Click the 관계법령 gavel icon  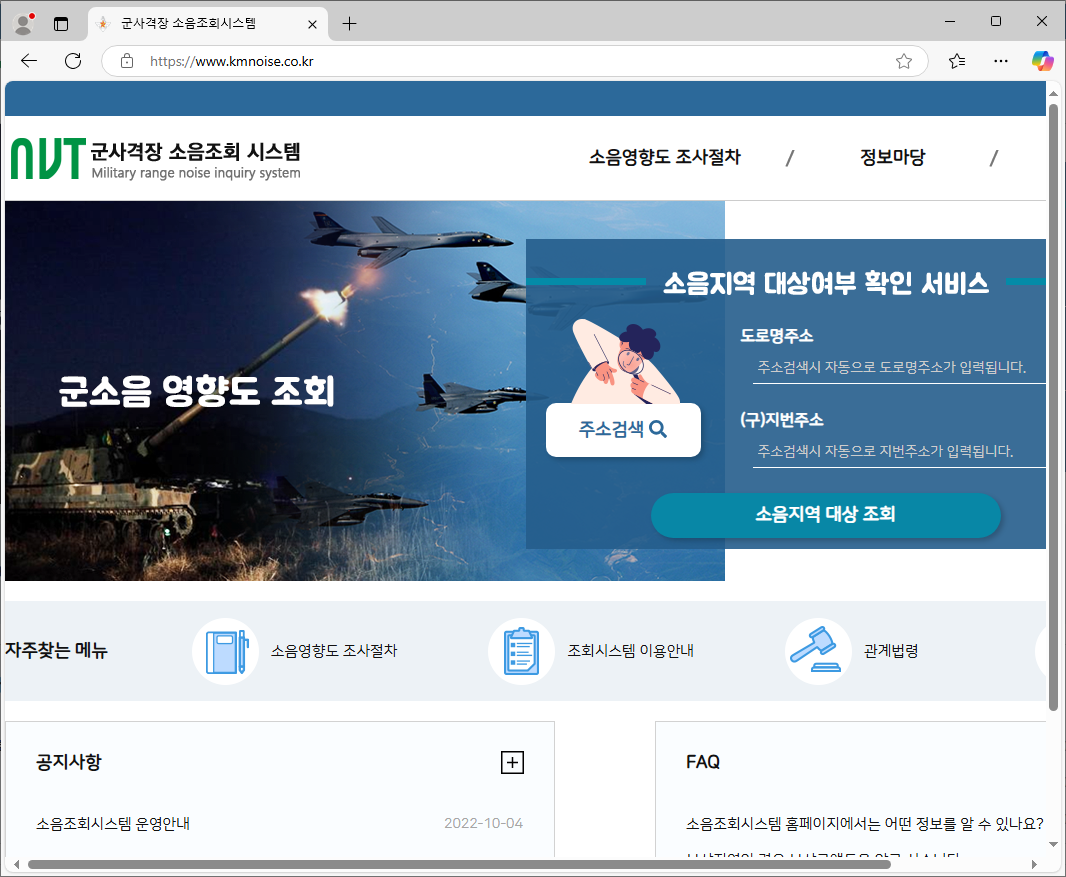coord(818,651)
